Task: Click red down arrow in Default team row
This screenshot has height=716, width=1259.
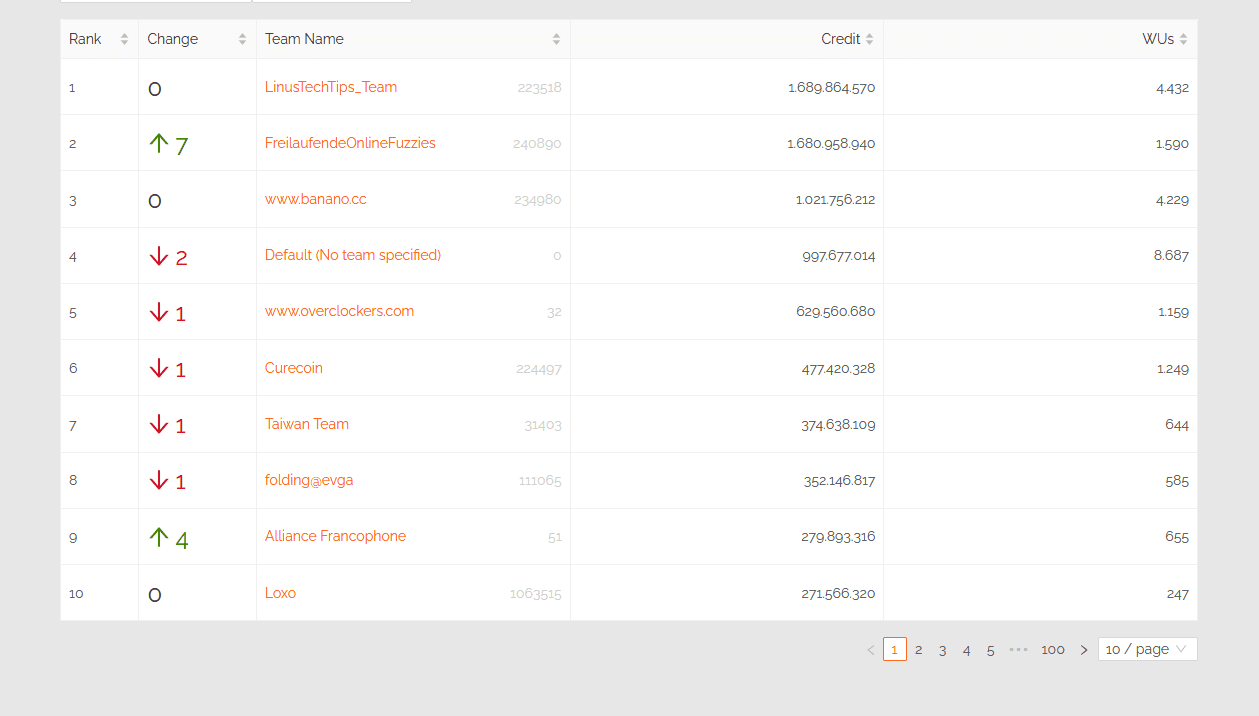Action: click(x=158, y=256)
